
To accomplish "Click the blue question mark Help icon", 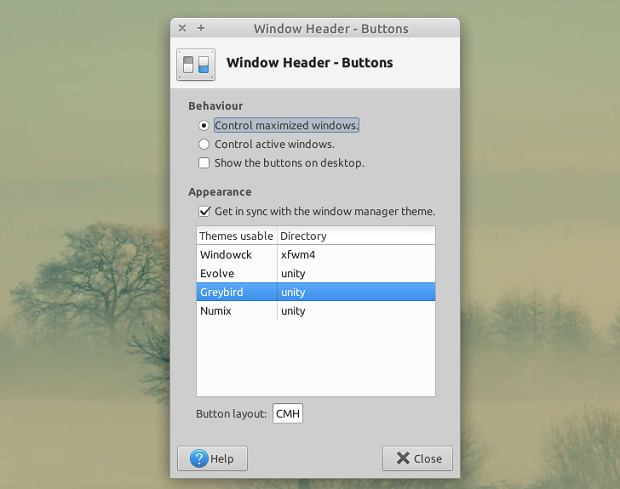I will point(199,459).
